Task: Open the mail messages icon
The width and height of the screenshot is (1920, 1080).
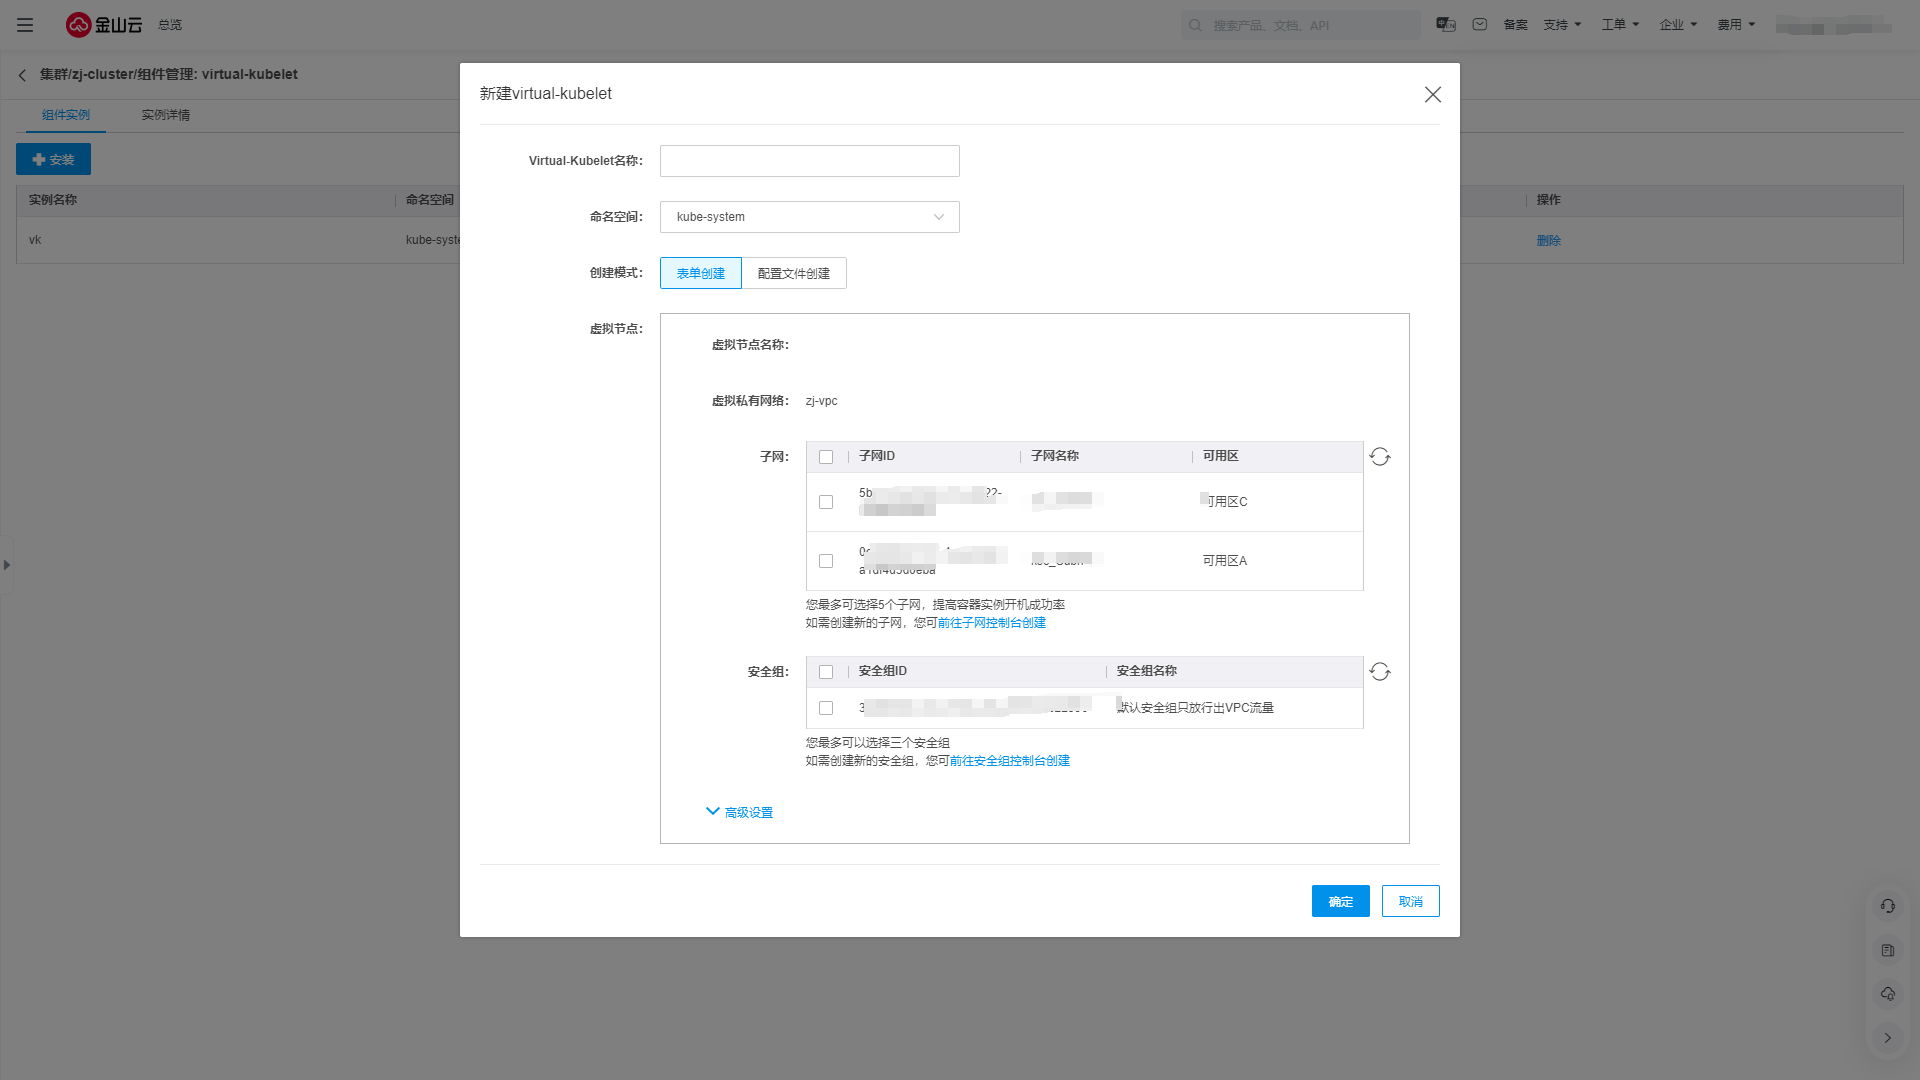Action: pos(1480,25)
